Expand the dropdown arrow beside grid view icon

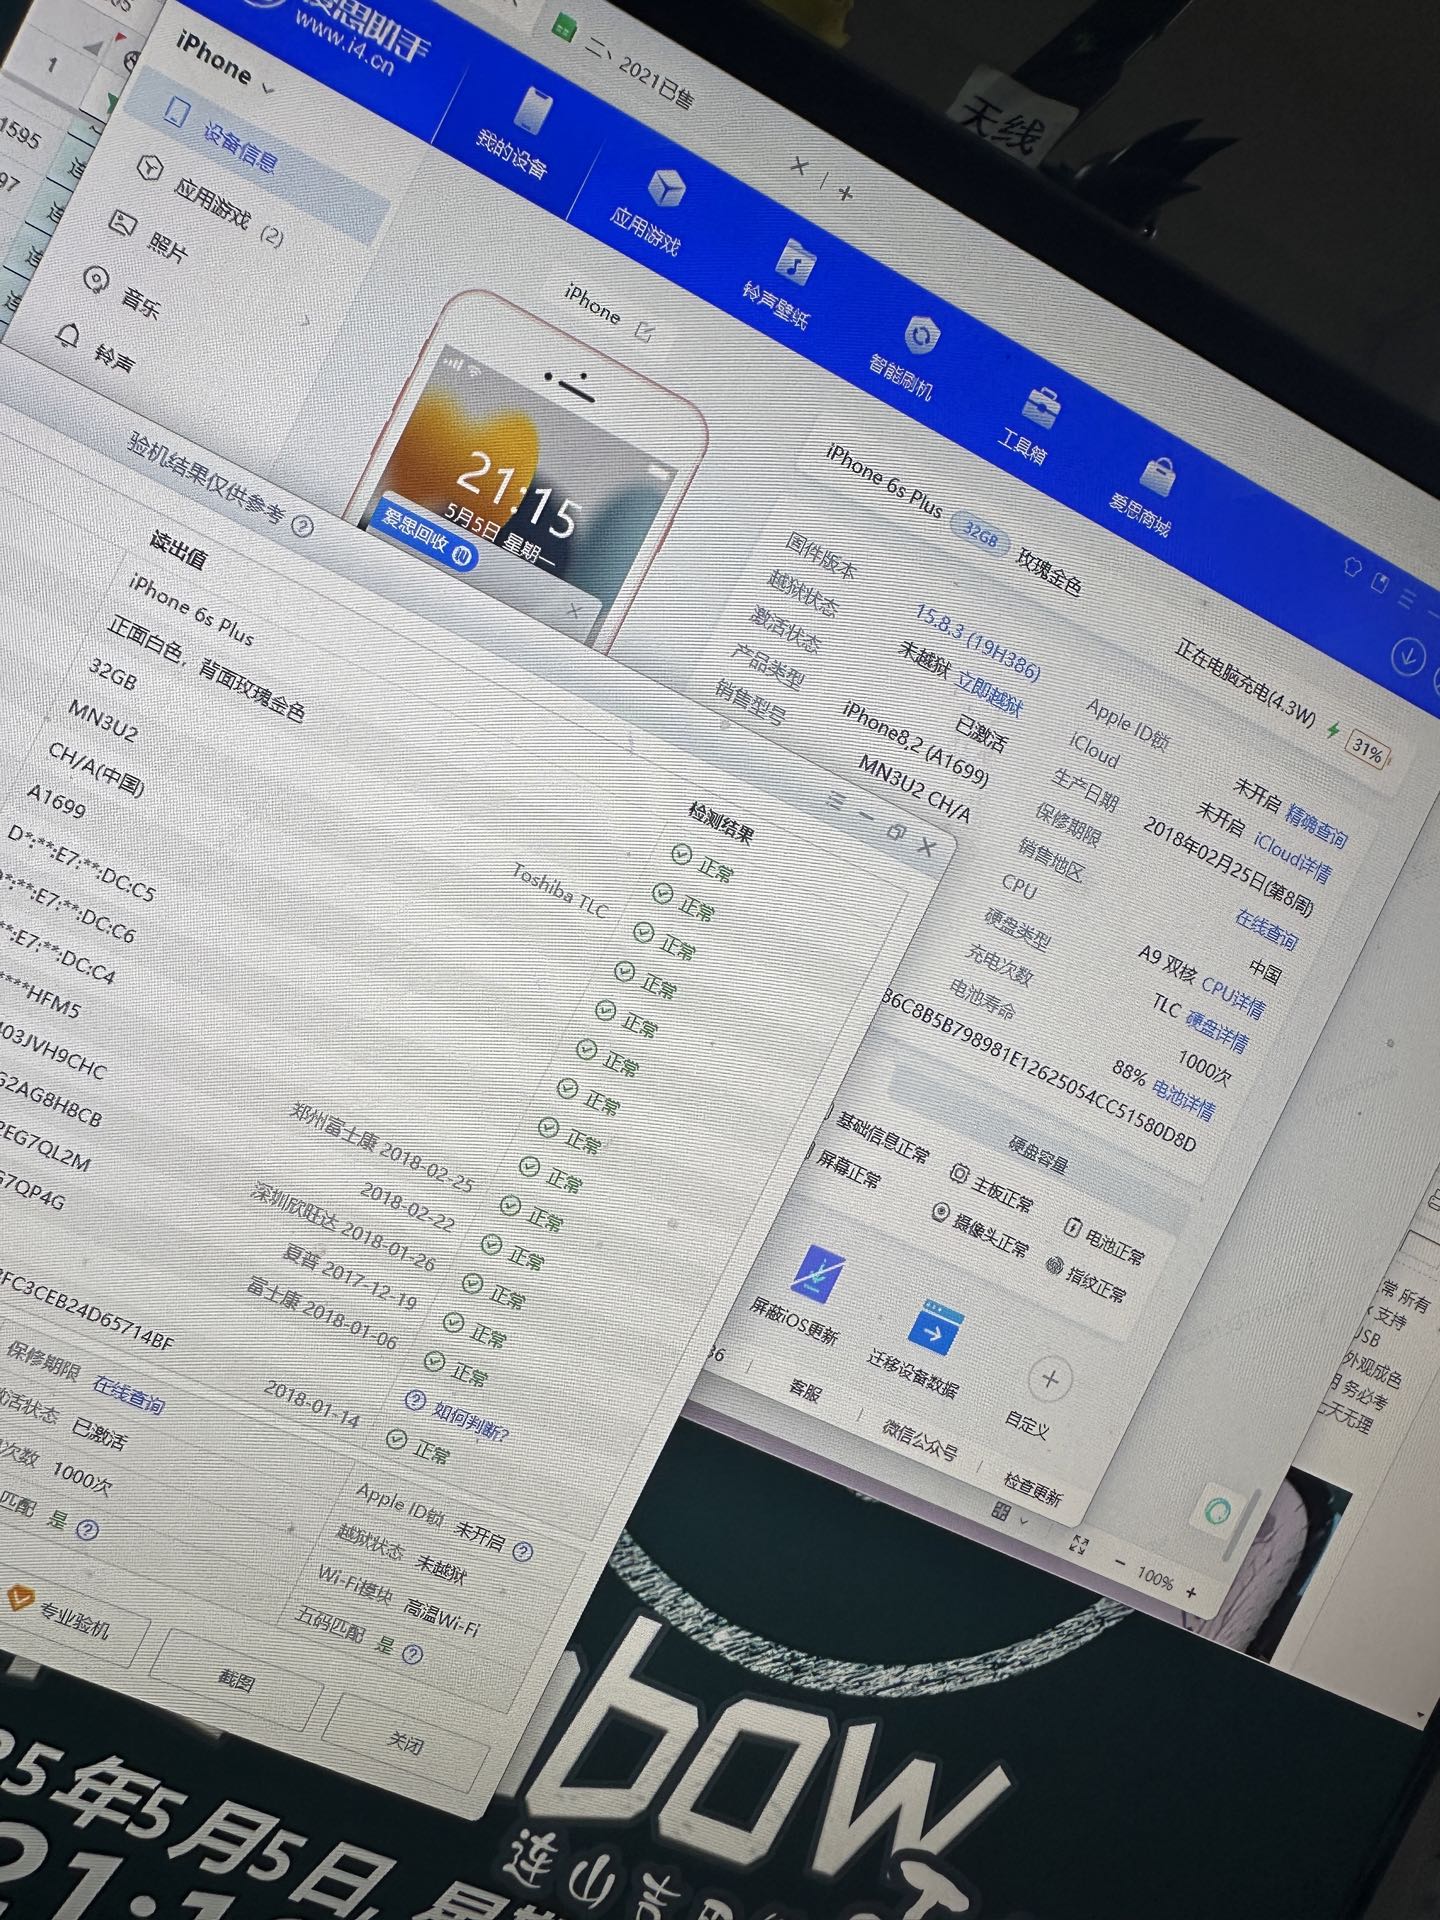click(x=1022, y=1520)
